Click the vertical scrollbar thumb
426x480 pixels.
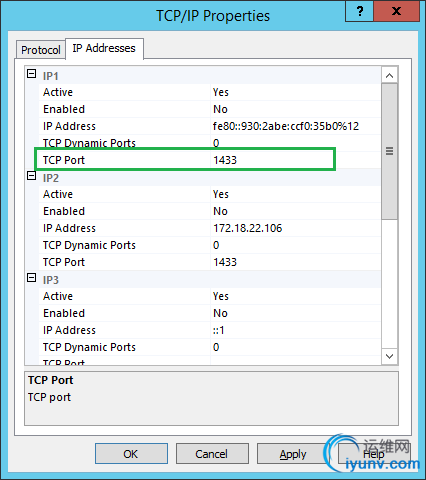[x=389, y=151]
